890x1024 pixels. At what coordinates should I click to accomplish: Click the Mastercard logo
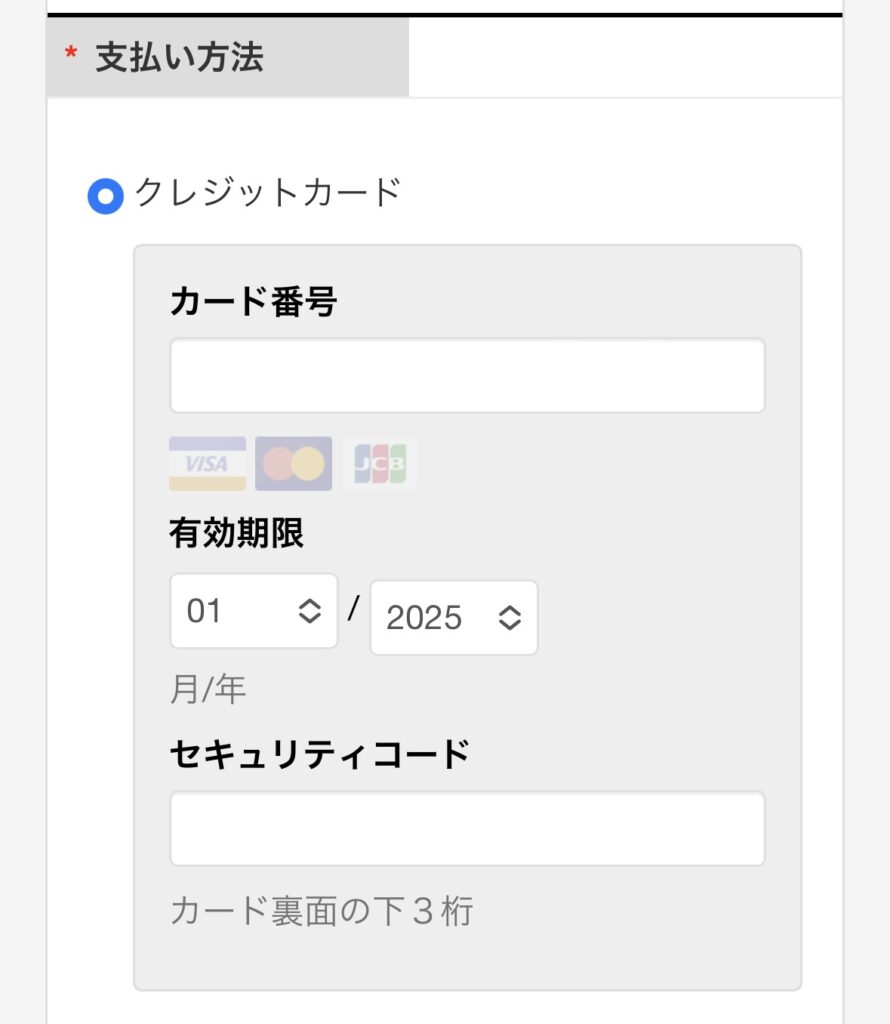(x=293, y=463)
